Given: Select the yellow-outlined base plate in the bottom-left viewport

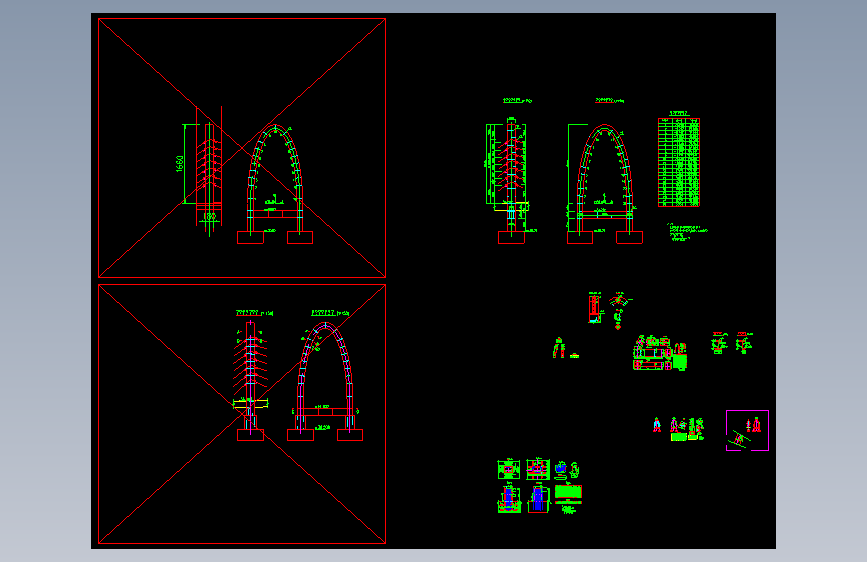Looking at the screenshot, I should [250, 404].
